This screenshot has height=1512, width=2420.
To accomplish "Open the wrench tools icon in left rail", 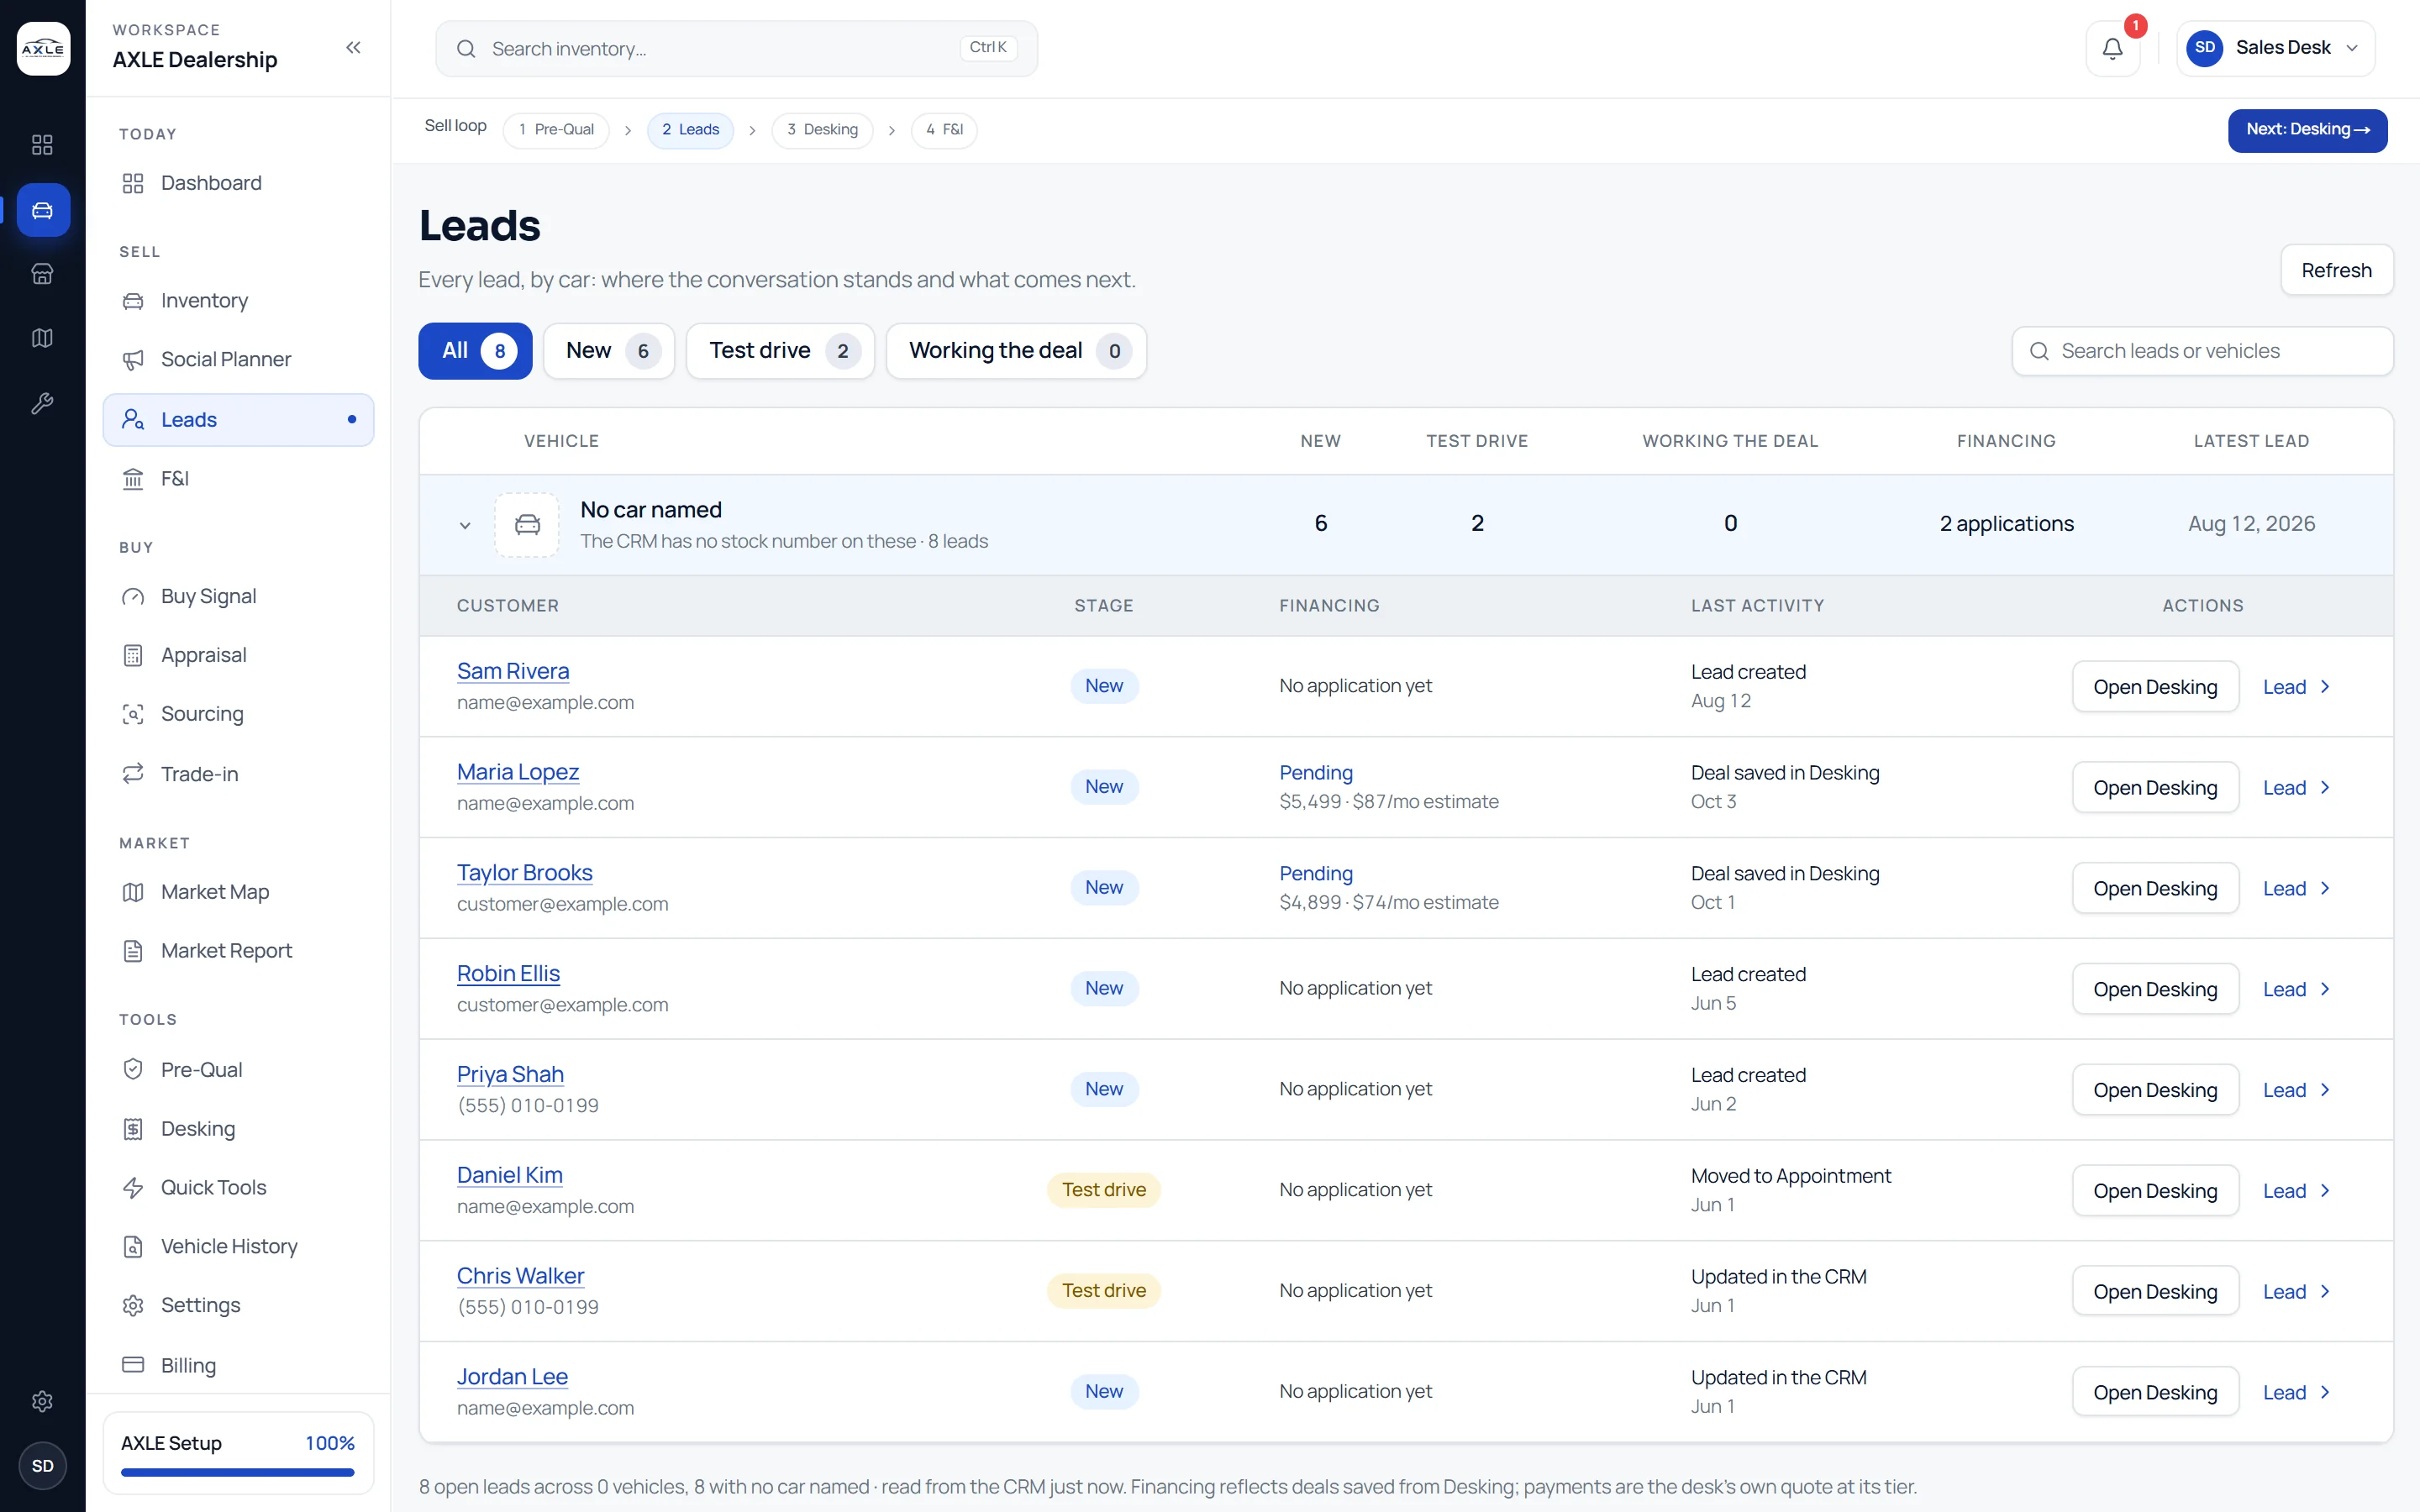I will click(x=42, y=403).
